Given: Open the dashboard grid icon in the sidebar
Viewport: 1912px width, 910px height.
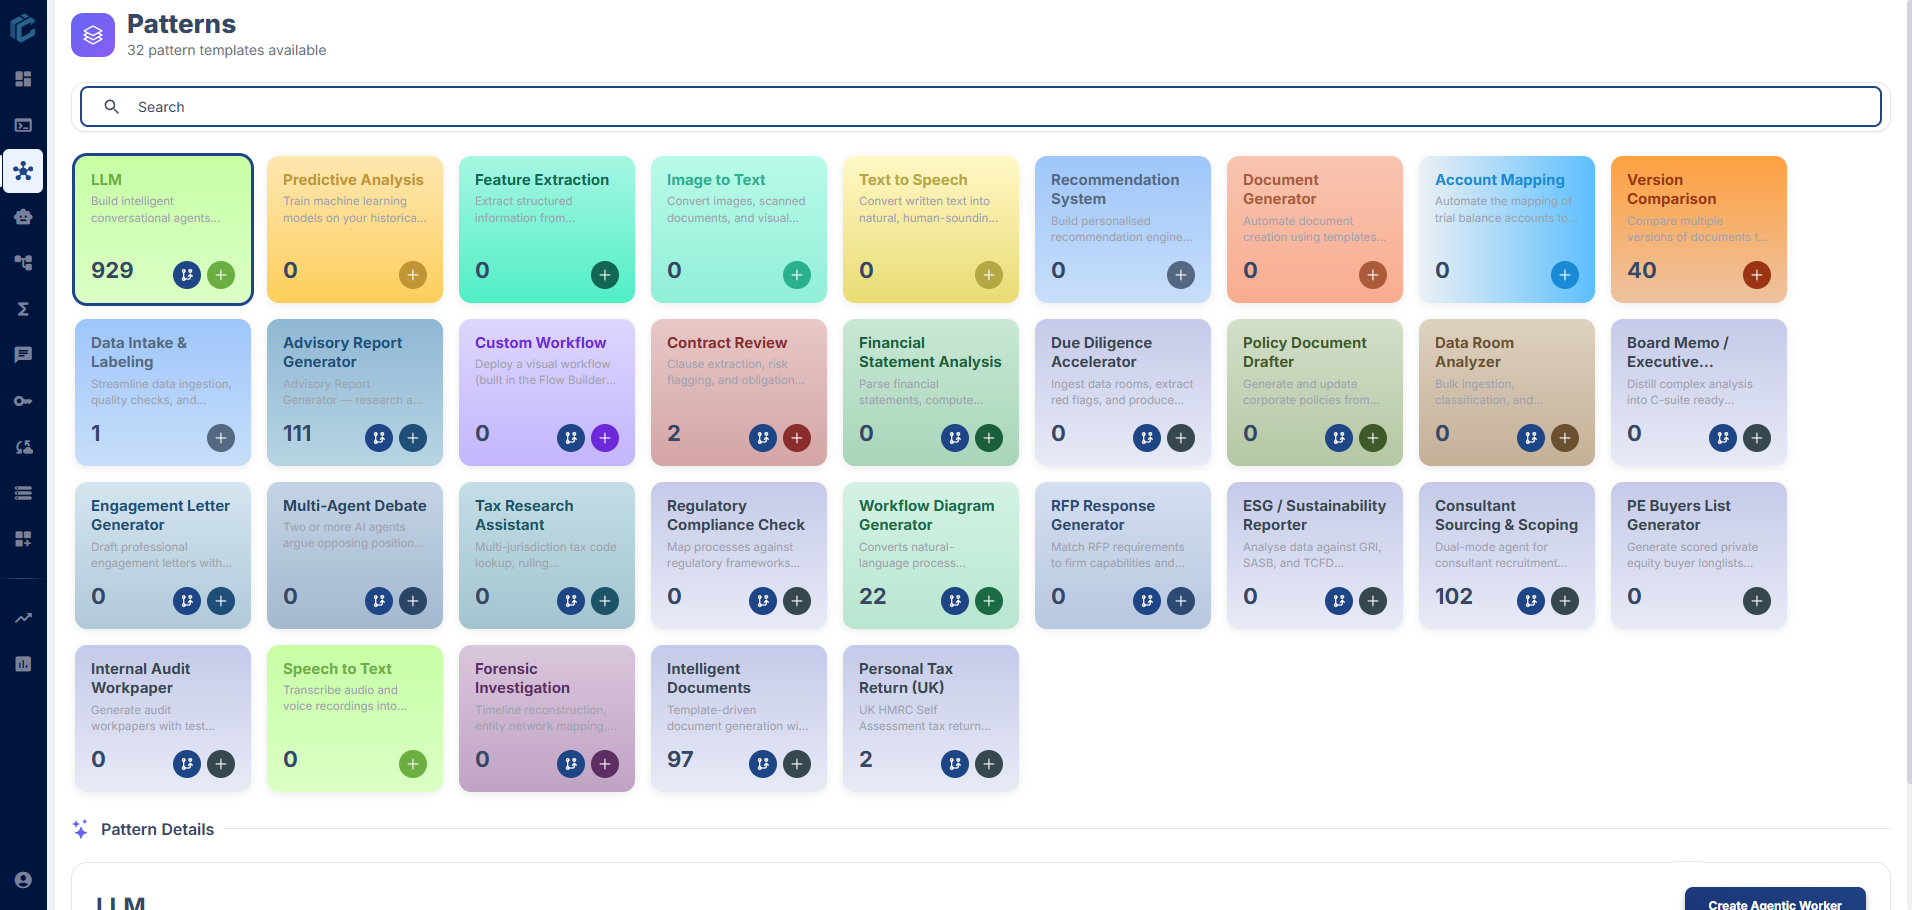Looking at the screenshot, I should [23, 79].
